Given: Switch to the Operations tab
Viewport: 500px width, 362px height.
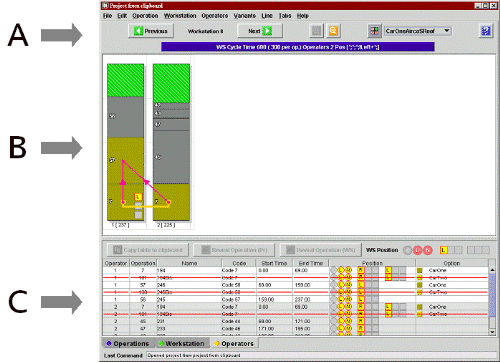Looking at the screenshot, I should [128, 343].
